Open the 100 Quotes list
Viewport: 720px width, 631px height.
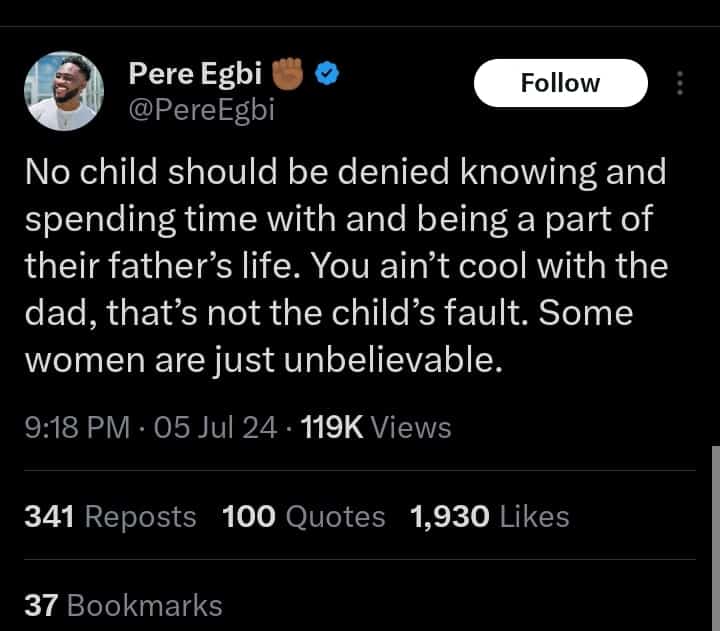[303, 516]
